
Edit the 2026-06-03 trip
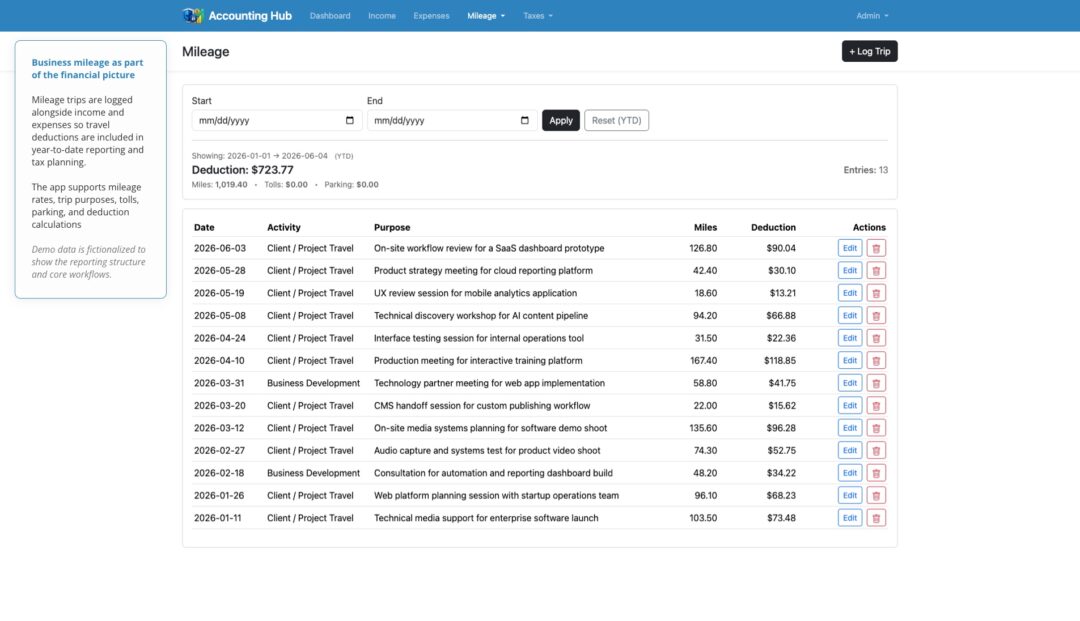tap(850, 248)
